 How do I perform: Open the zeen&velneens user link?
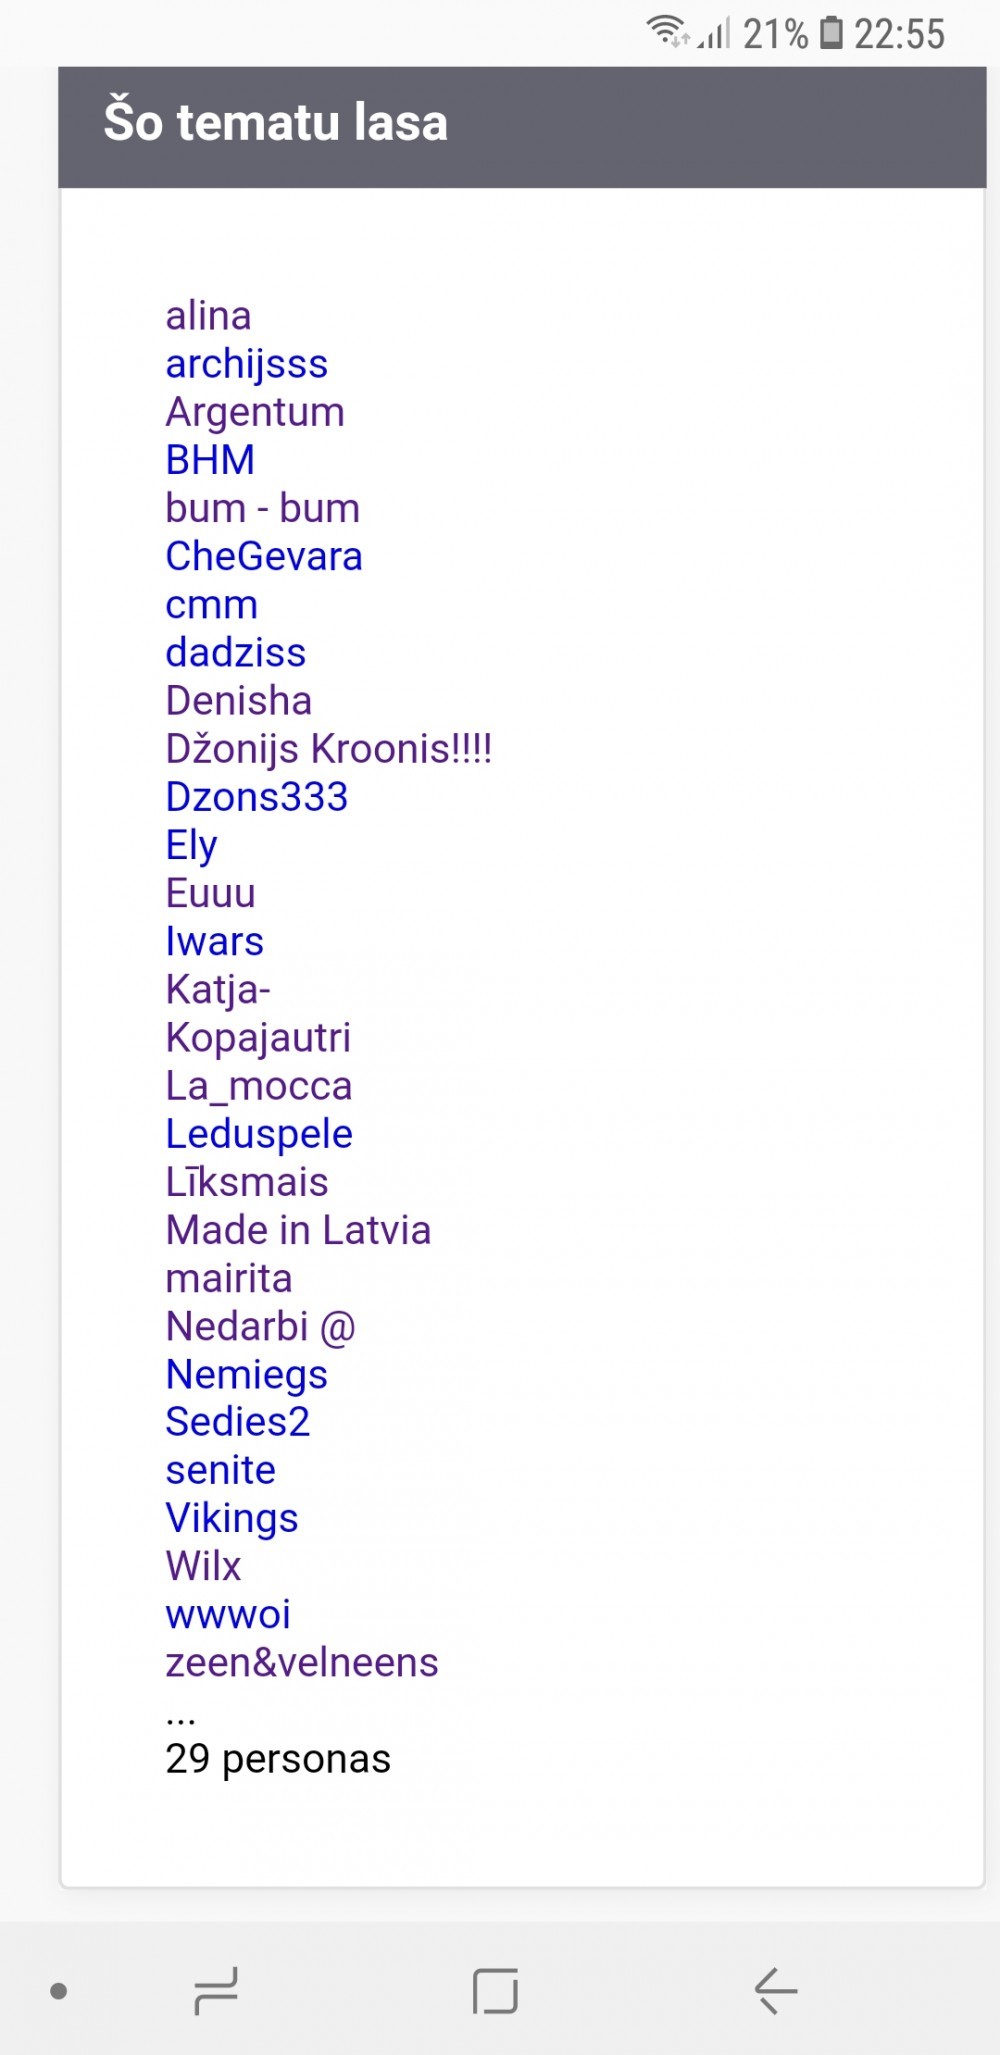[x=302, y=1663]
